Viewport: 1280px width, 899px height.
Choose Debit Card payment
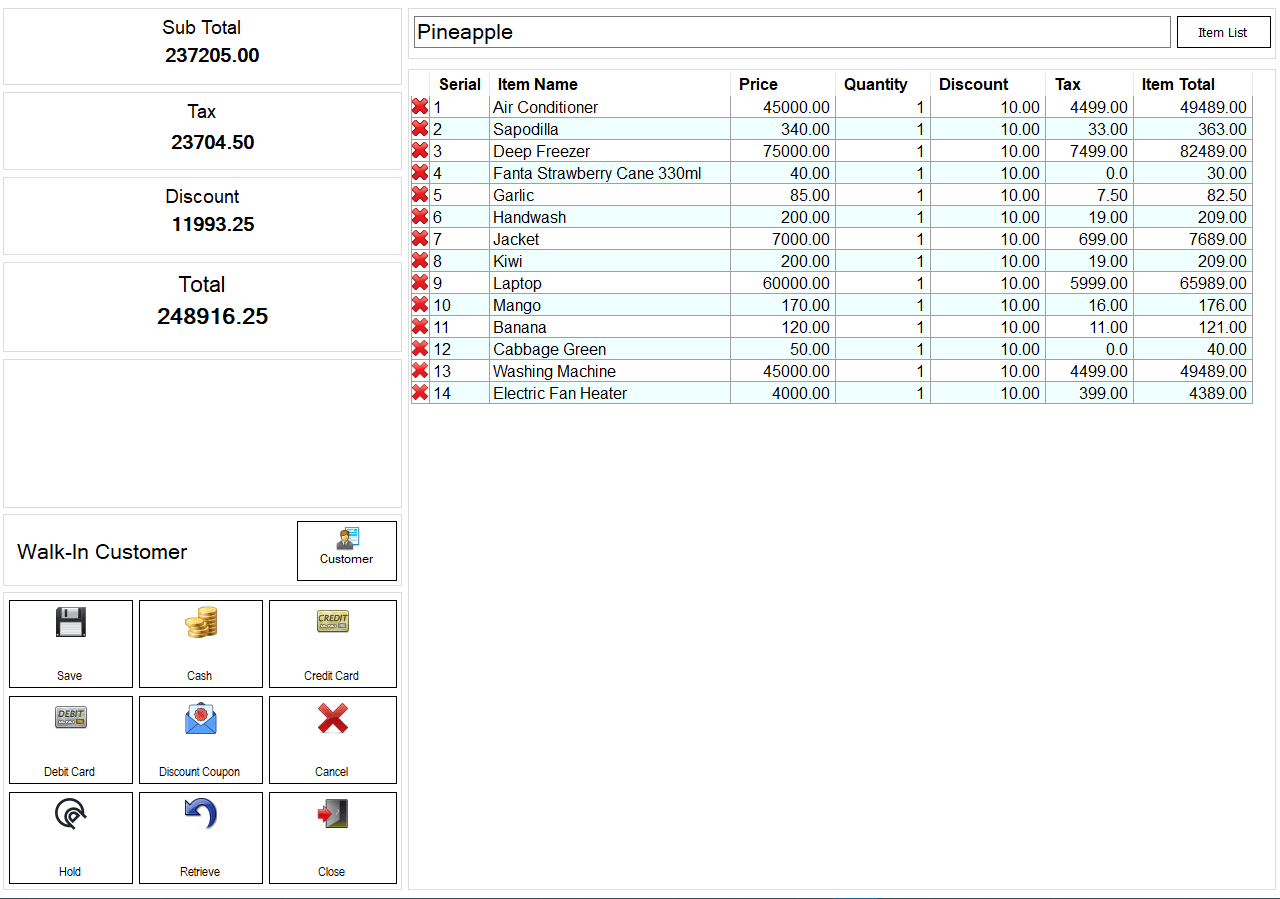(71, 740)
